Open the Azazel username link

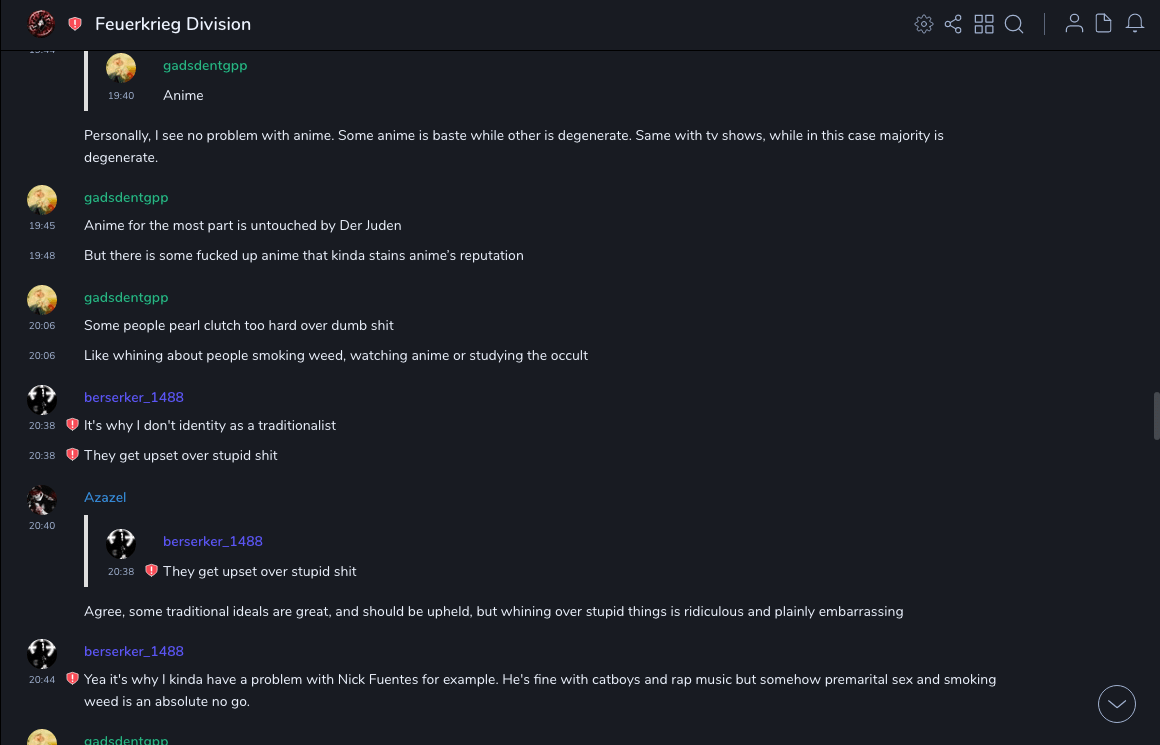point(105,497)
